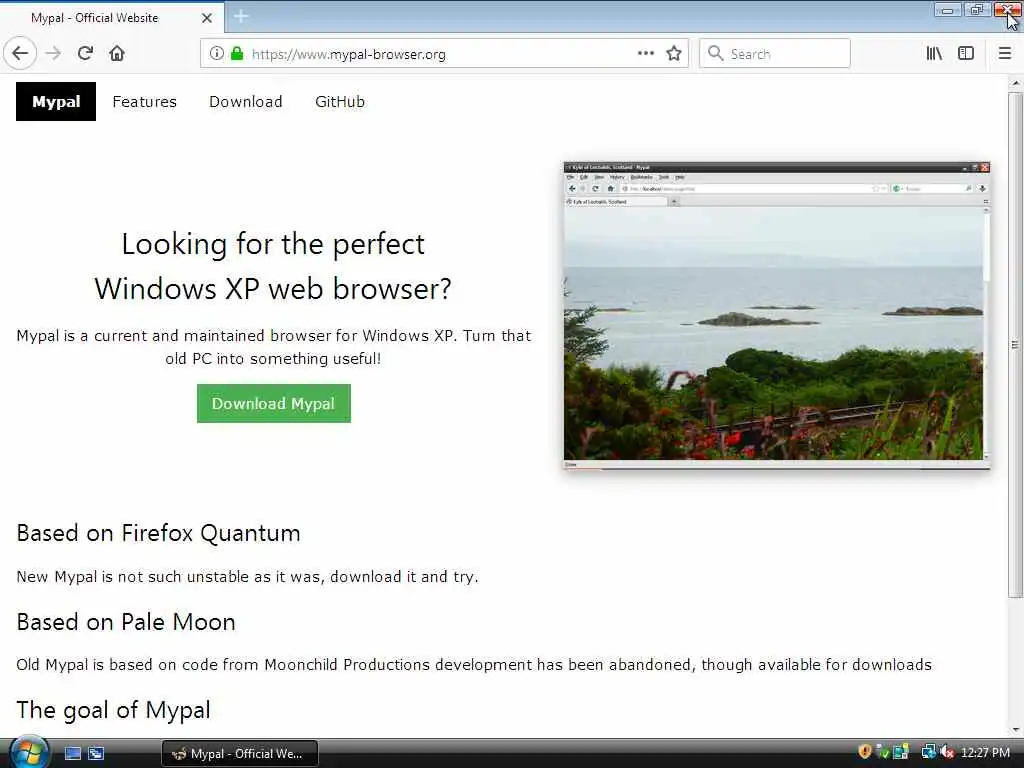Click the 'The goal of Mypal' heading
Screen dimensions: 1024x768
(114, 711)
